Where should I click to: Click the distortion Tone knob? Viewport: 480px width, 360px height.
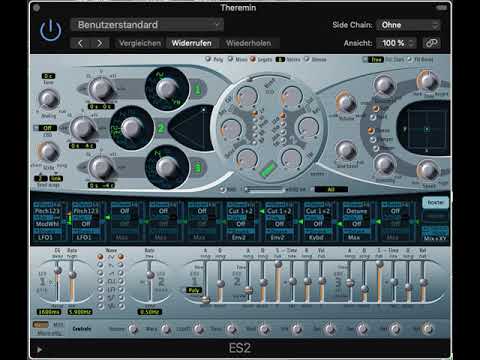428,80
